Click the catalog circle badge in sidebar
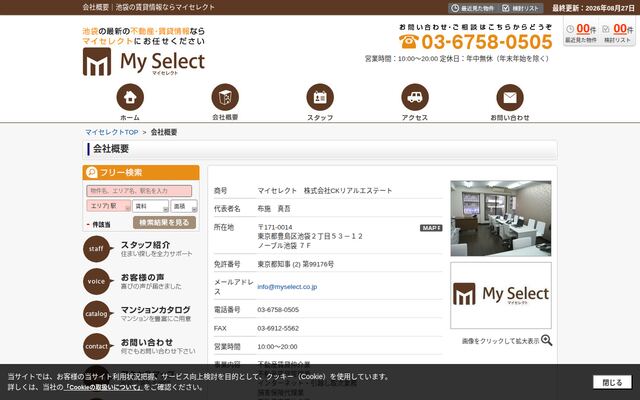This screenshot has height=400, width=640. coord(97,314)
